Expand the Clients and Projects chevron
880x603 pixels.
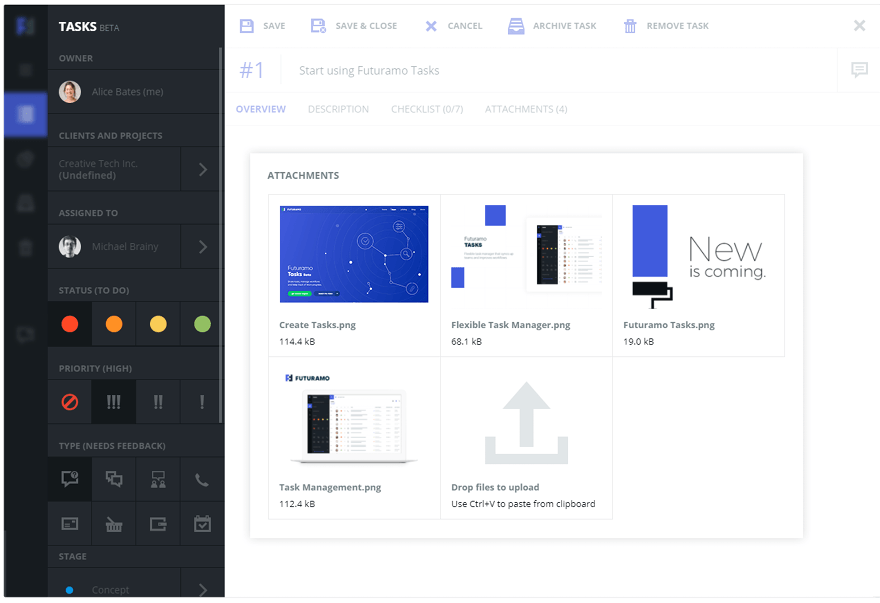(x=203, y=169)
